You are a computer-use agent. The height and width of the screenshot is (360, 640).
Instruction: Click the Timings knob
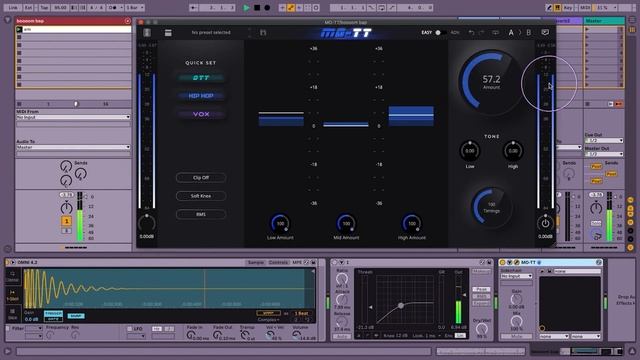[x=491, y=207]
